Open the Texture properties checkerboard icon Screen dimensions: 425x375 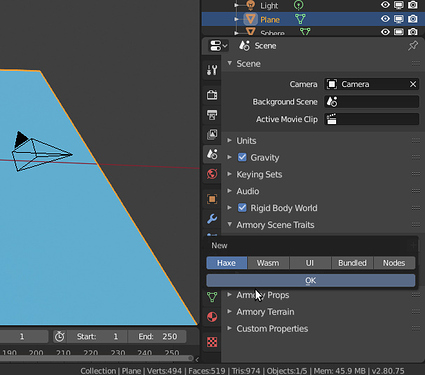(x=212, y=342)
